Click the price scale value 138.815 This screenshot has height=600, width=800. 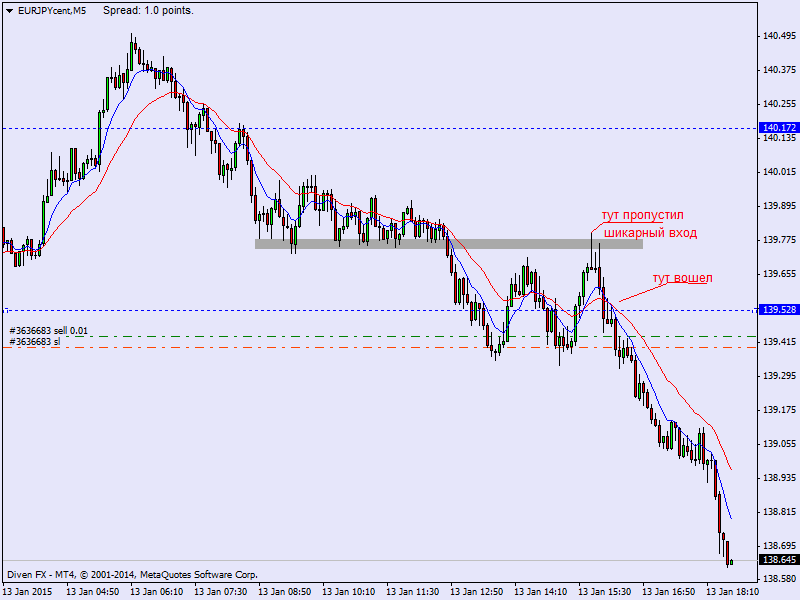pos(779,512)
